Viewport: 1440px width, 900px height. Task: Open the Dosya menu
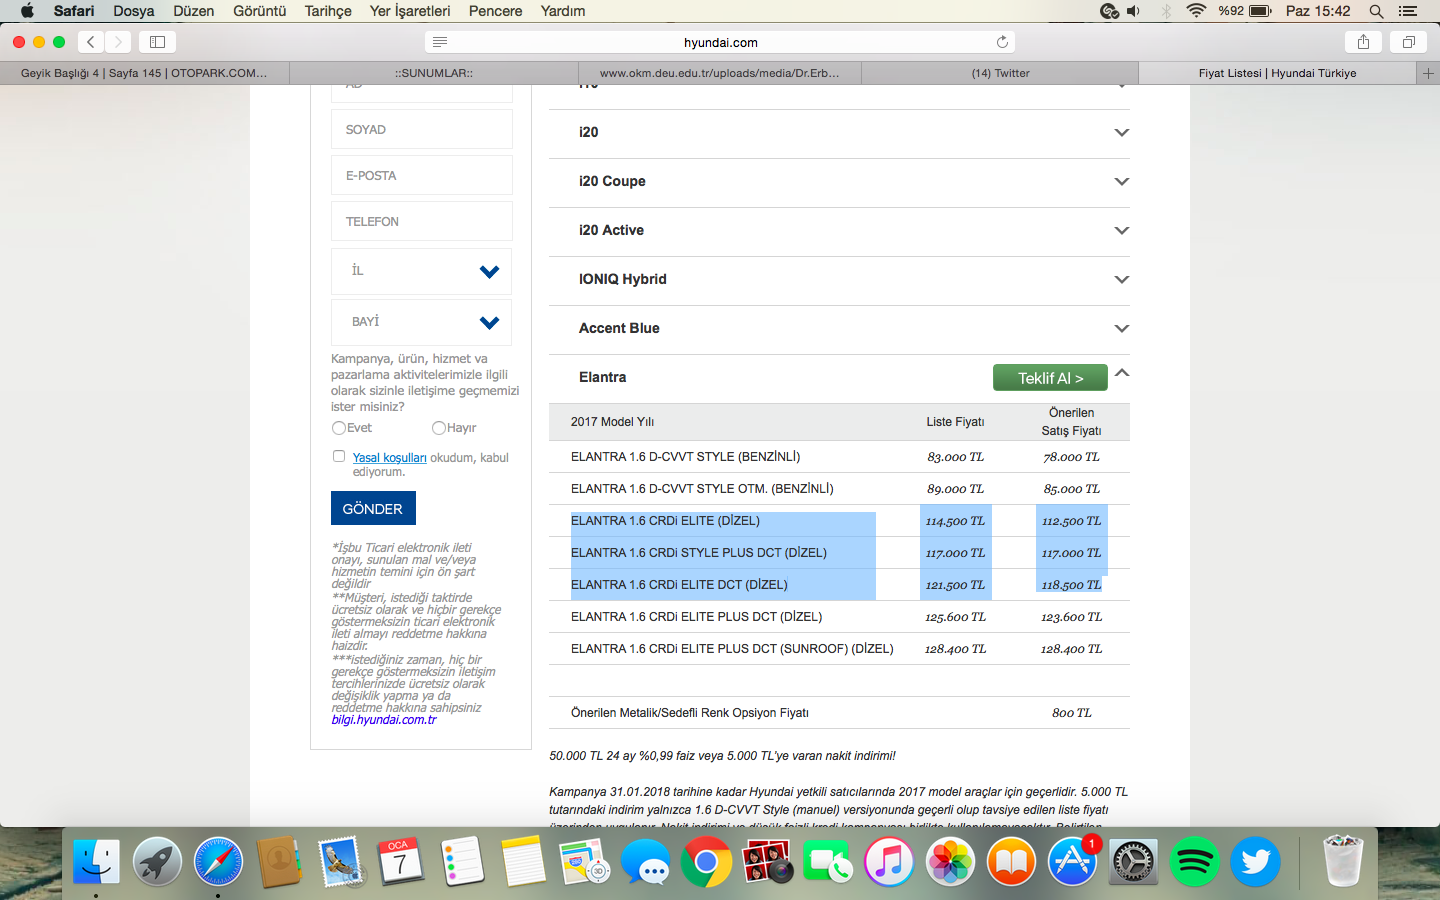134,11
